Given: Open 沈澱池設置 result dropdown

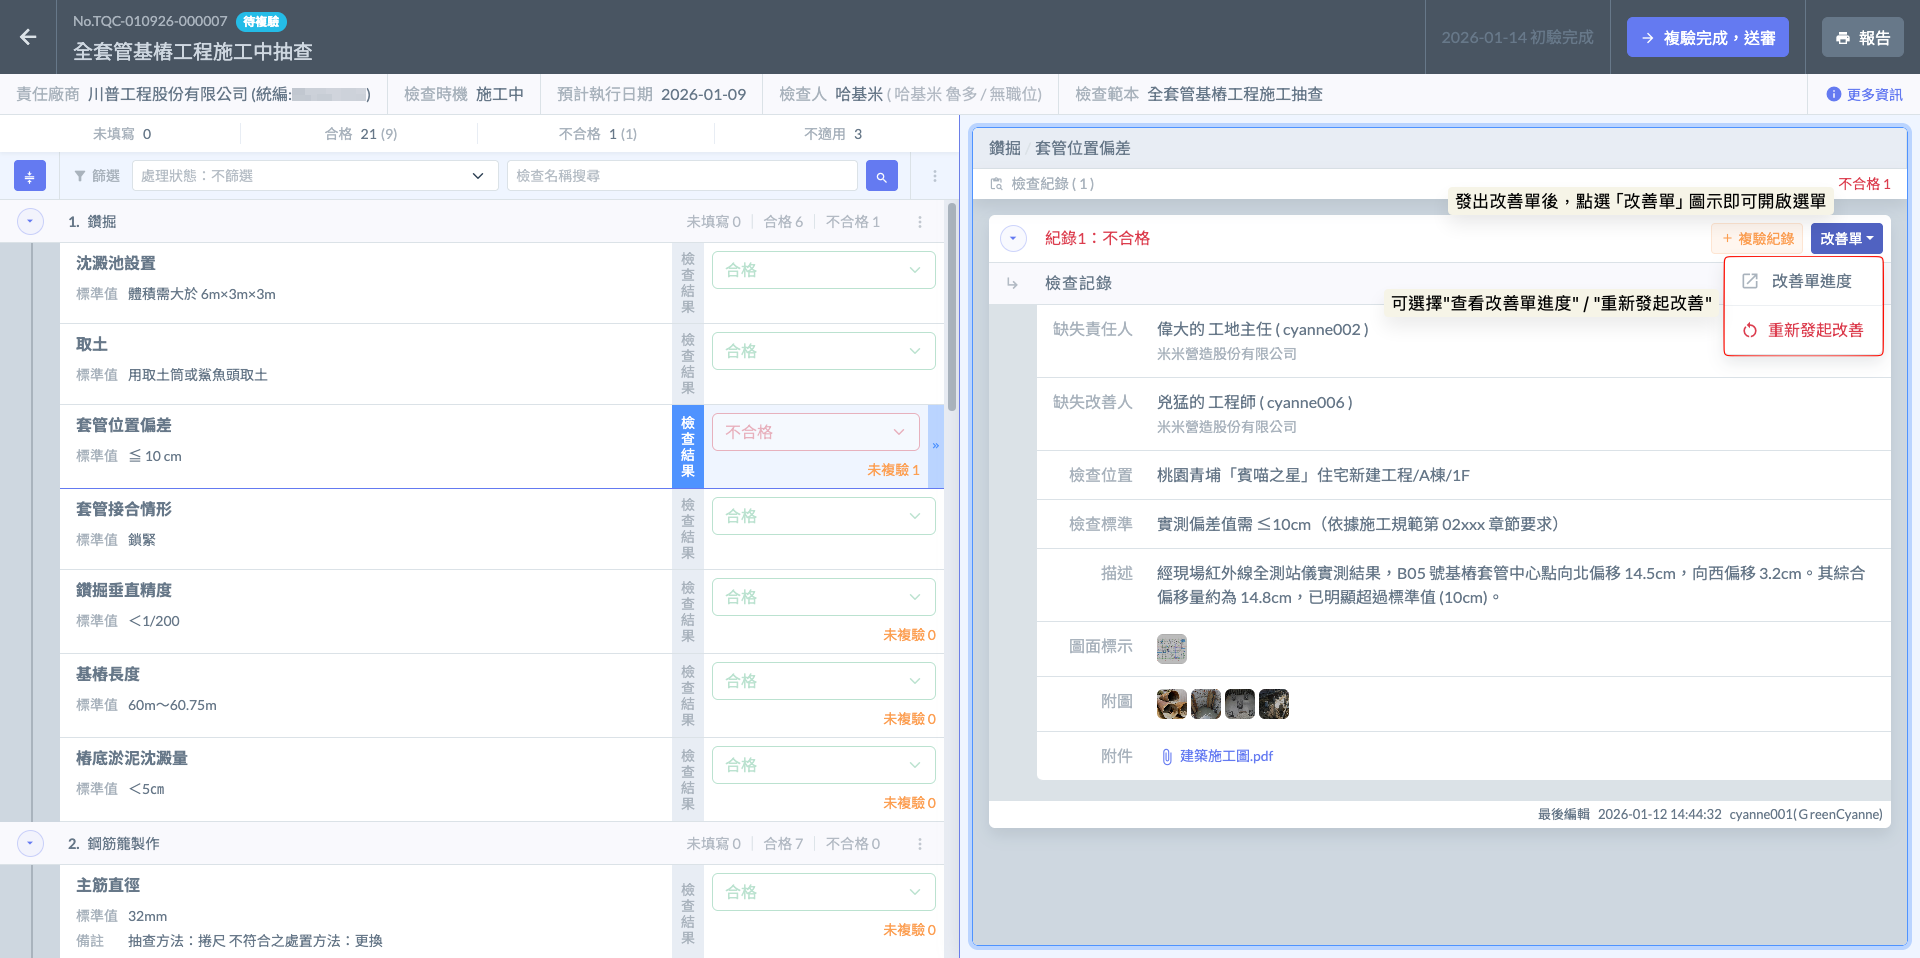Looking at the screenshot, I should point(823,270).
